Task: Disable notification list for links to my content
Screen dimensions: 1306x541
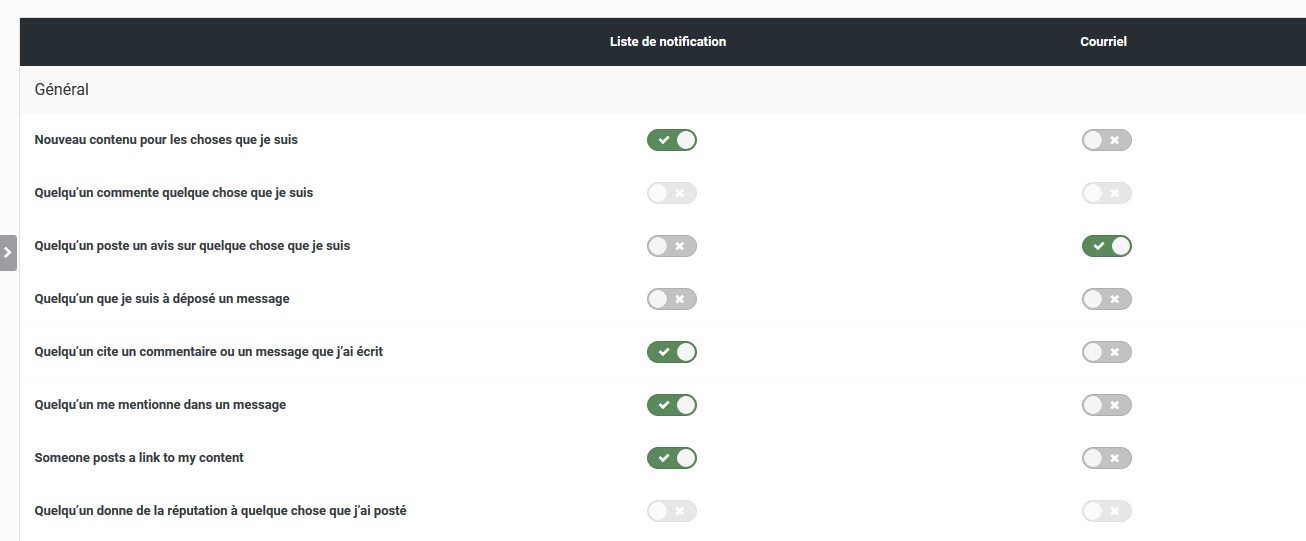Action: tap(671, 458)
